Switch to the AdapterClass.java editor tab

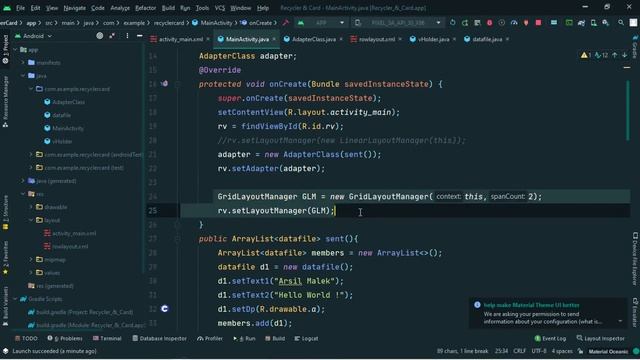tap(313, 39)
